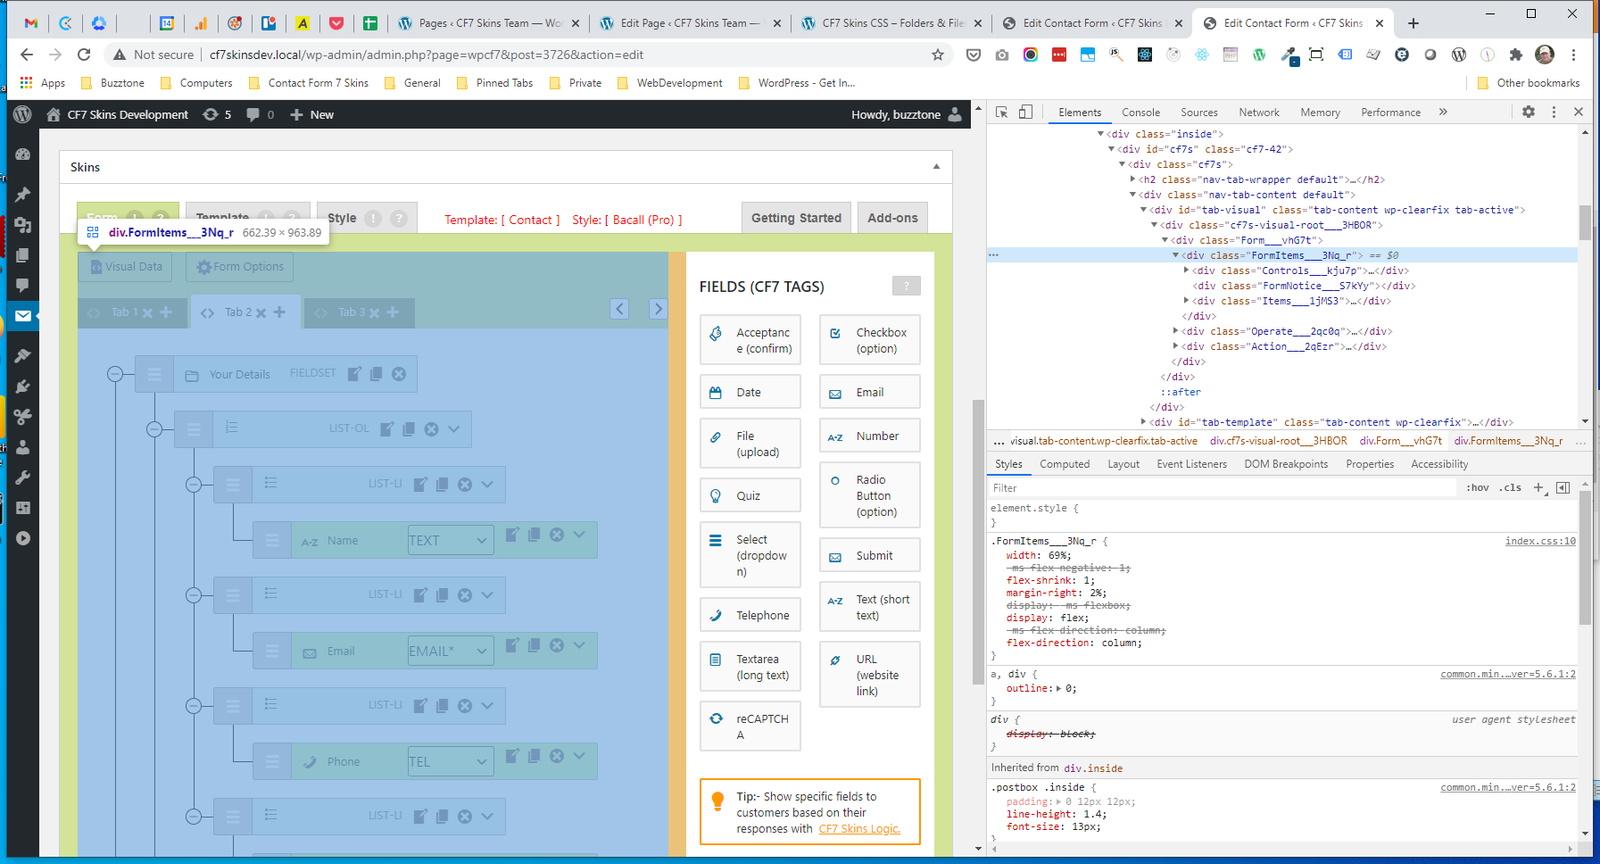
Task: Edit the Your Details fieldset
Action: (354, 374)
